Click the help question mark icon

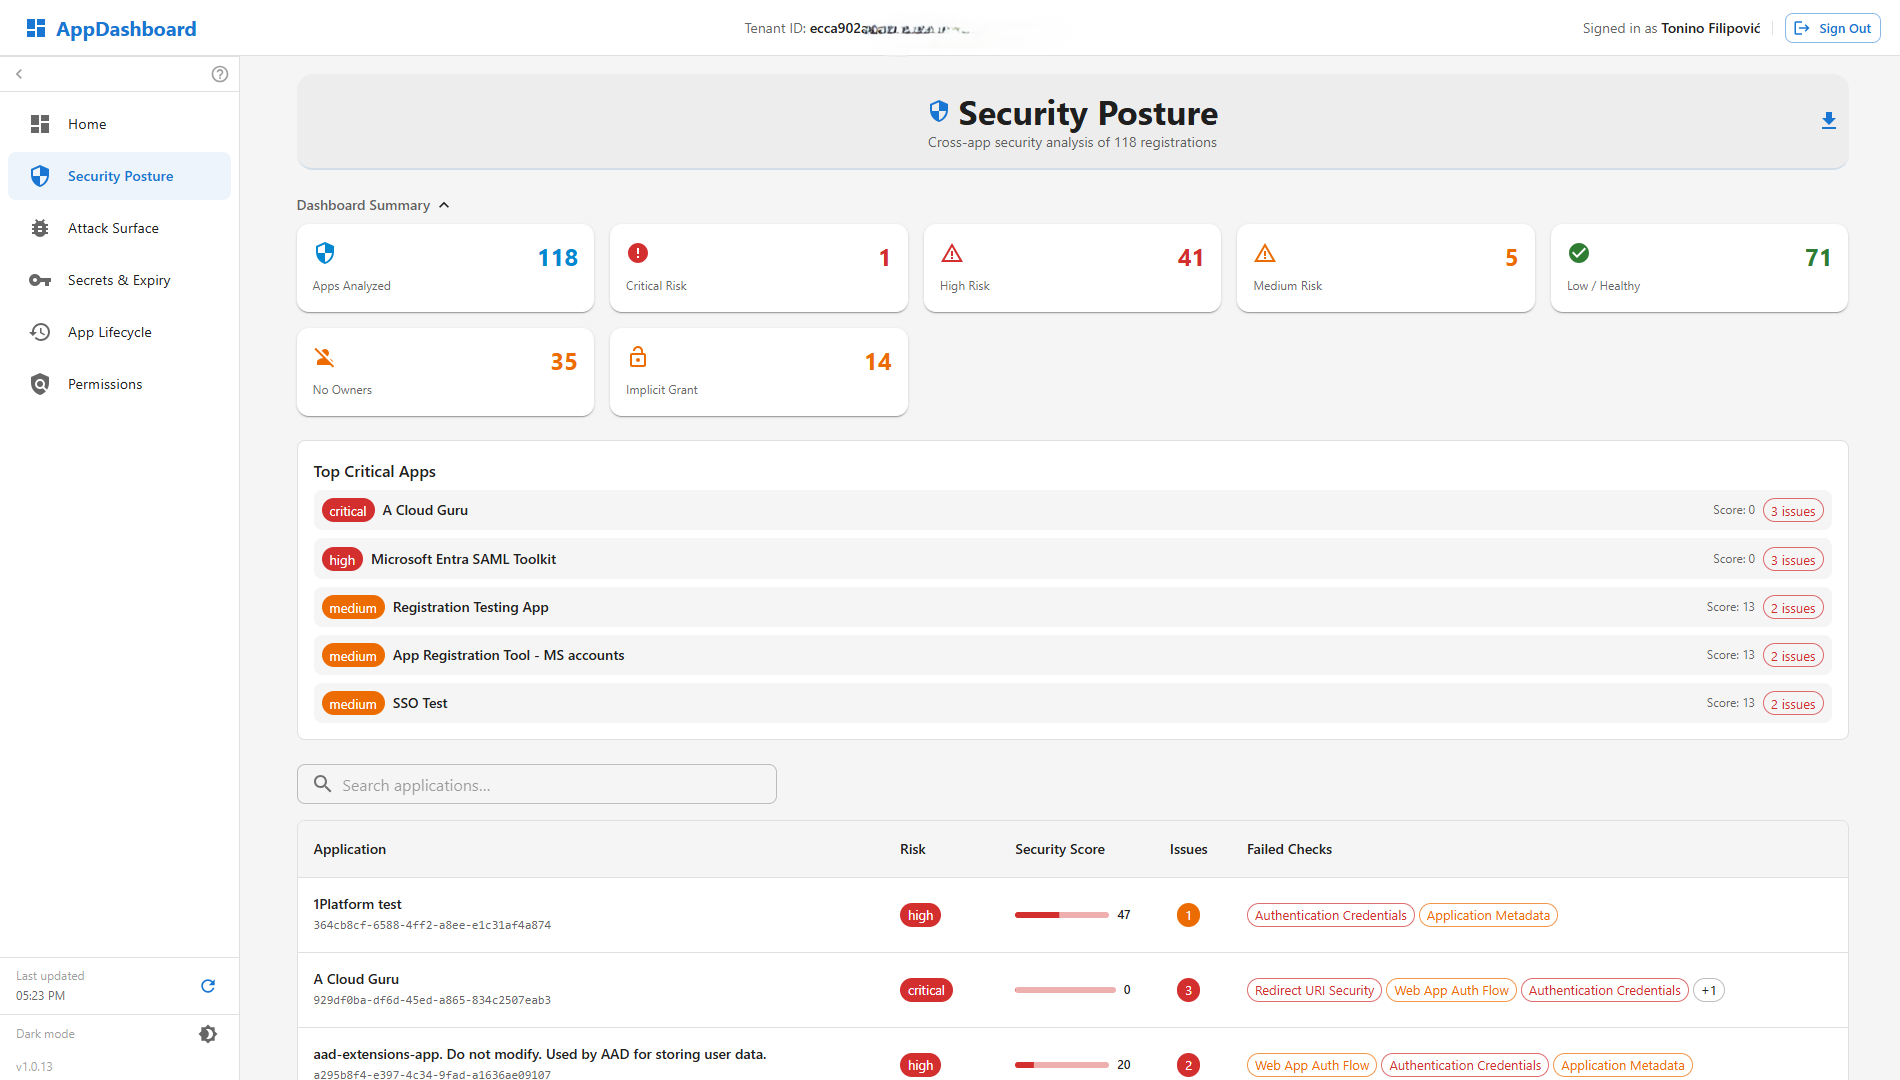(220, 74)
